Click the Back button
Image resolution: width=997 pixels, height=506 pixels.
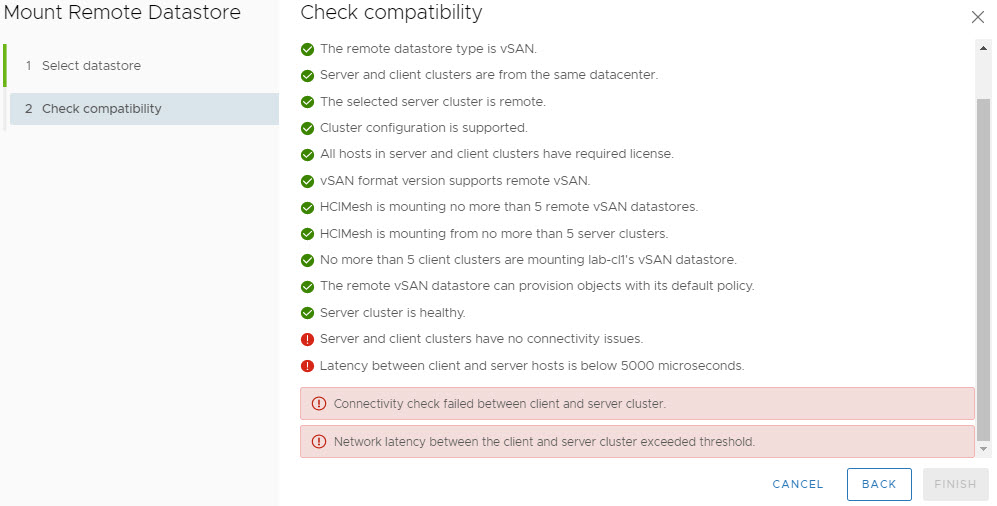879,484
